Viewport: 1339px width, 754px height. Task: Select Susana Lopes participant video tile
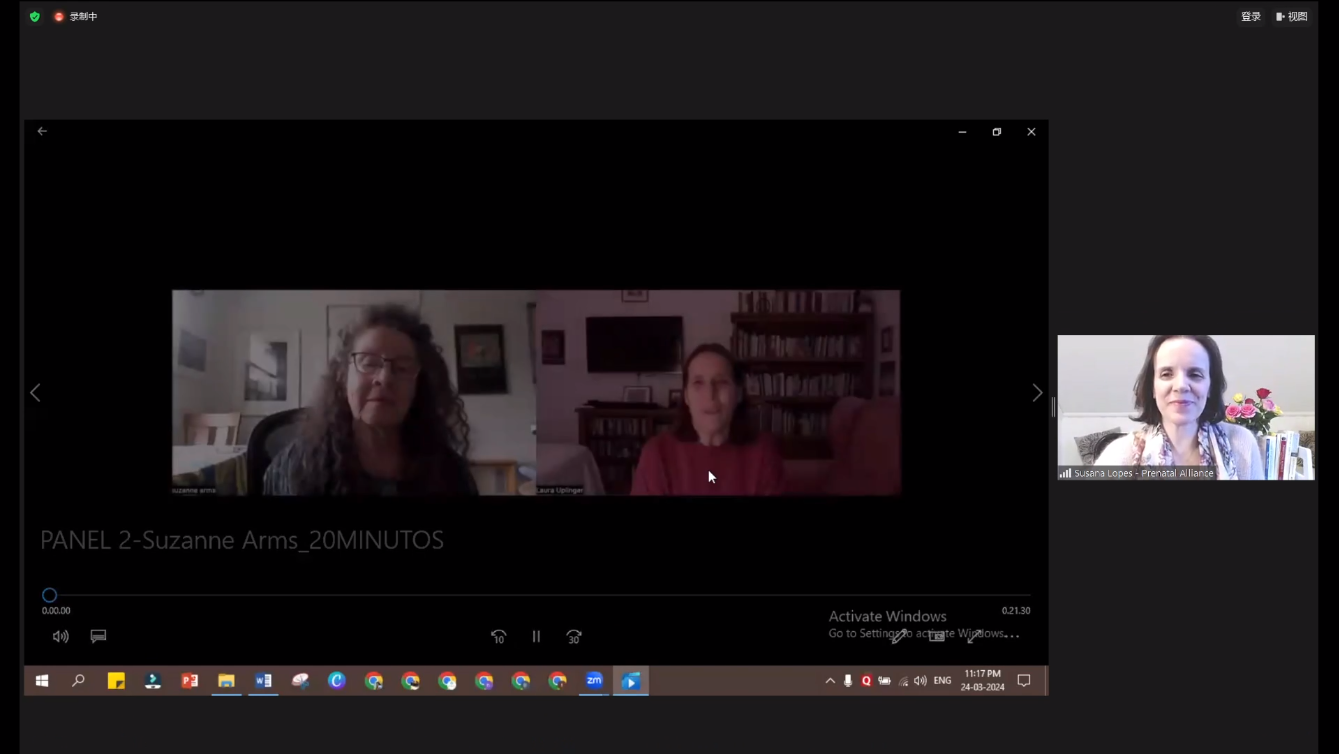pos(1186,407)
